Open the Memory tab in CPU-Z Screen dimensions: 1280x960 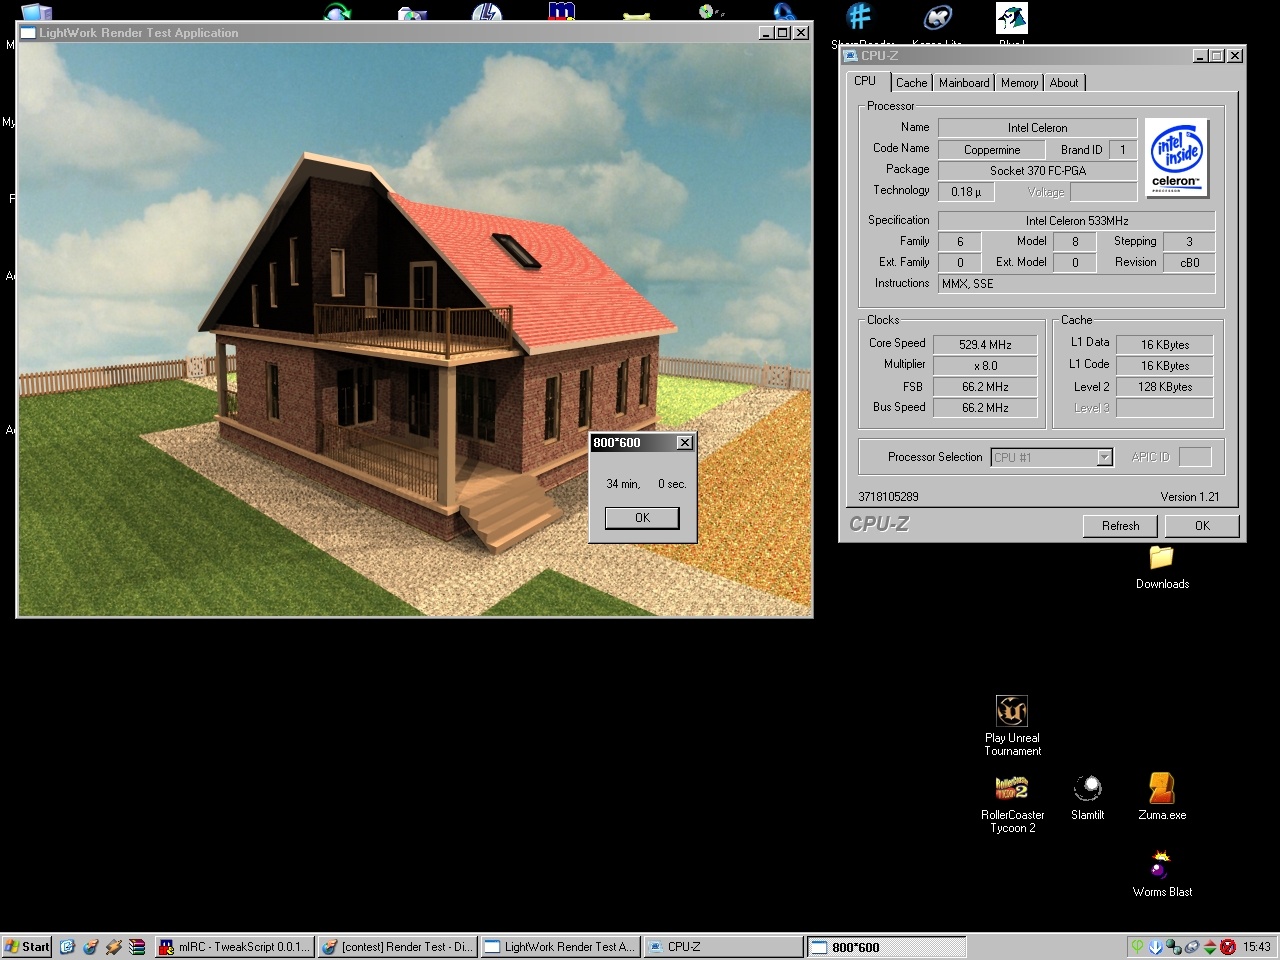click(x=1019, y=83)
